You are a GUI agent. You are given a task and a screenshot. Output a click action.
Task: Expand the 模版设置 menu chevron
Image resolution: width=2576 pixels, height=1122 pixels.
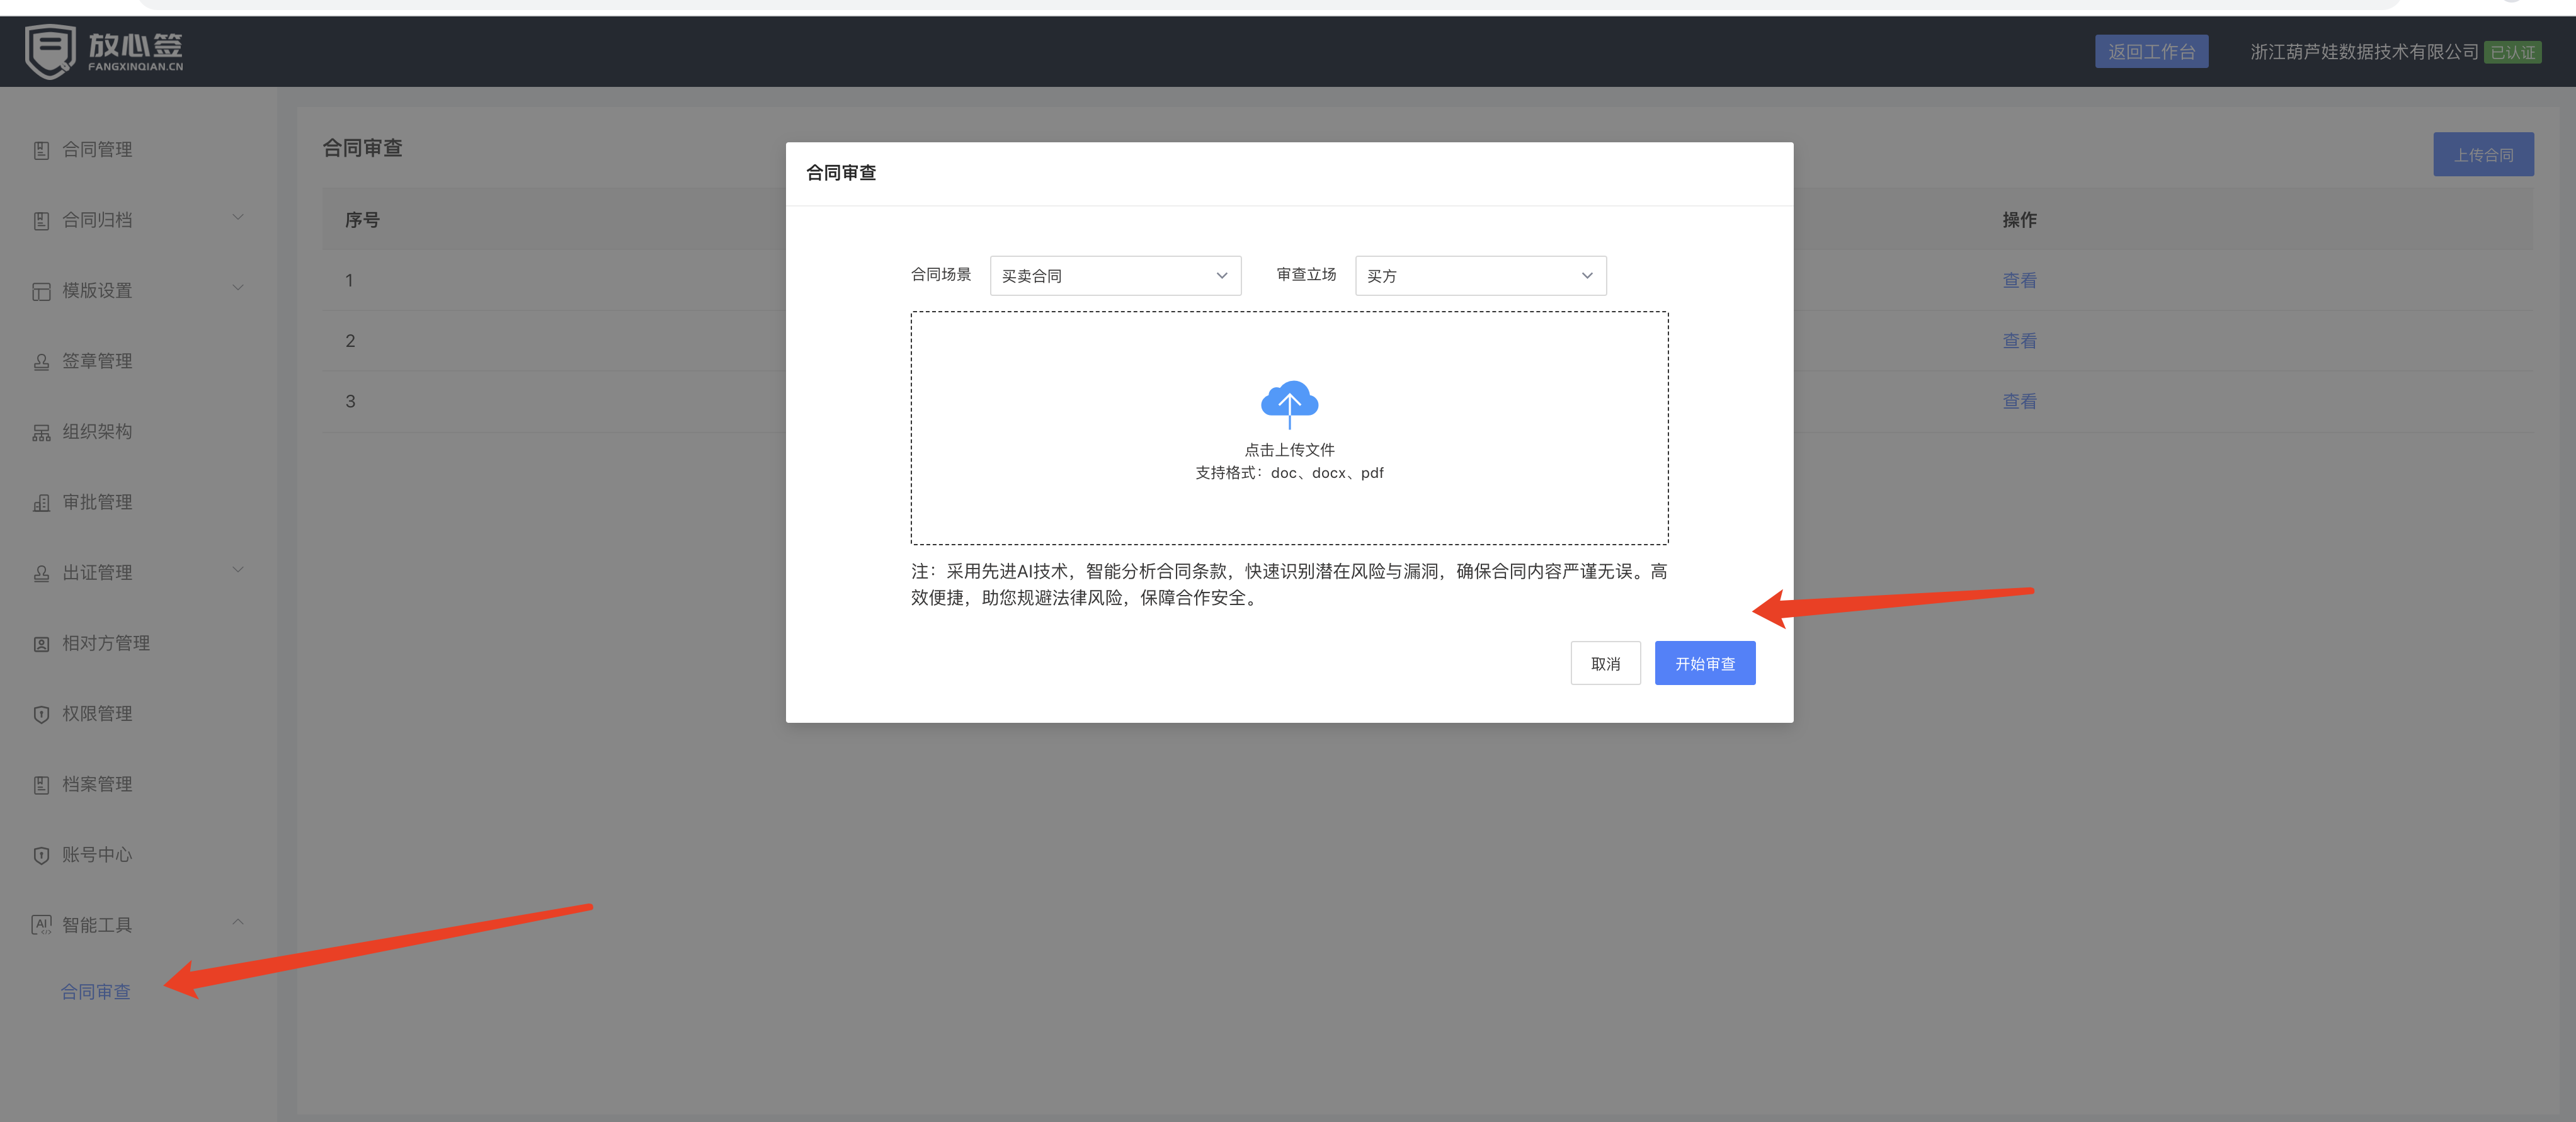(x=238, y=288)
